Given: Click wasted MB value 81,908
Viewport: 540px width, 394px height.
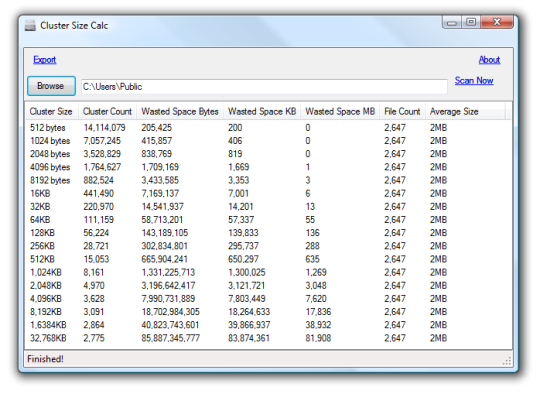Looking at the screenshot, I should 318,338.
